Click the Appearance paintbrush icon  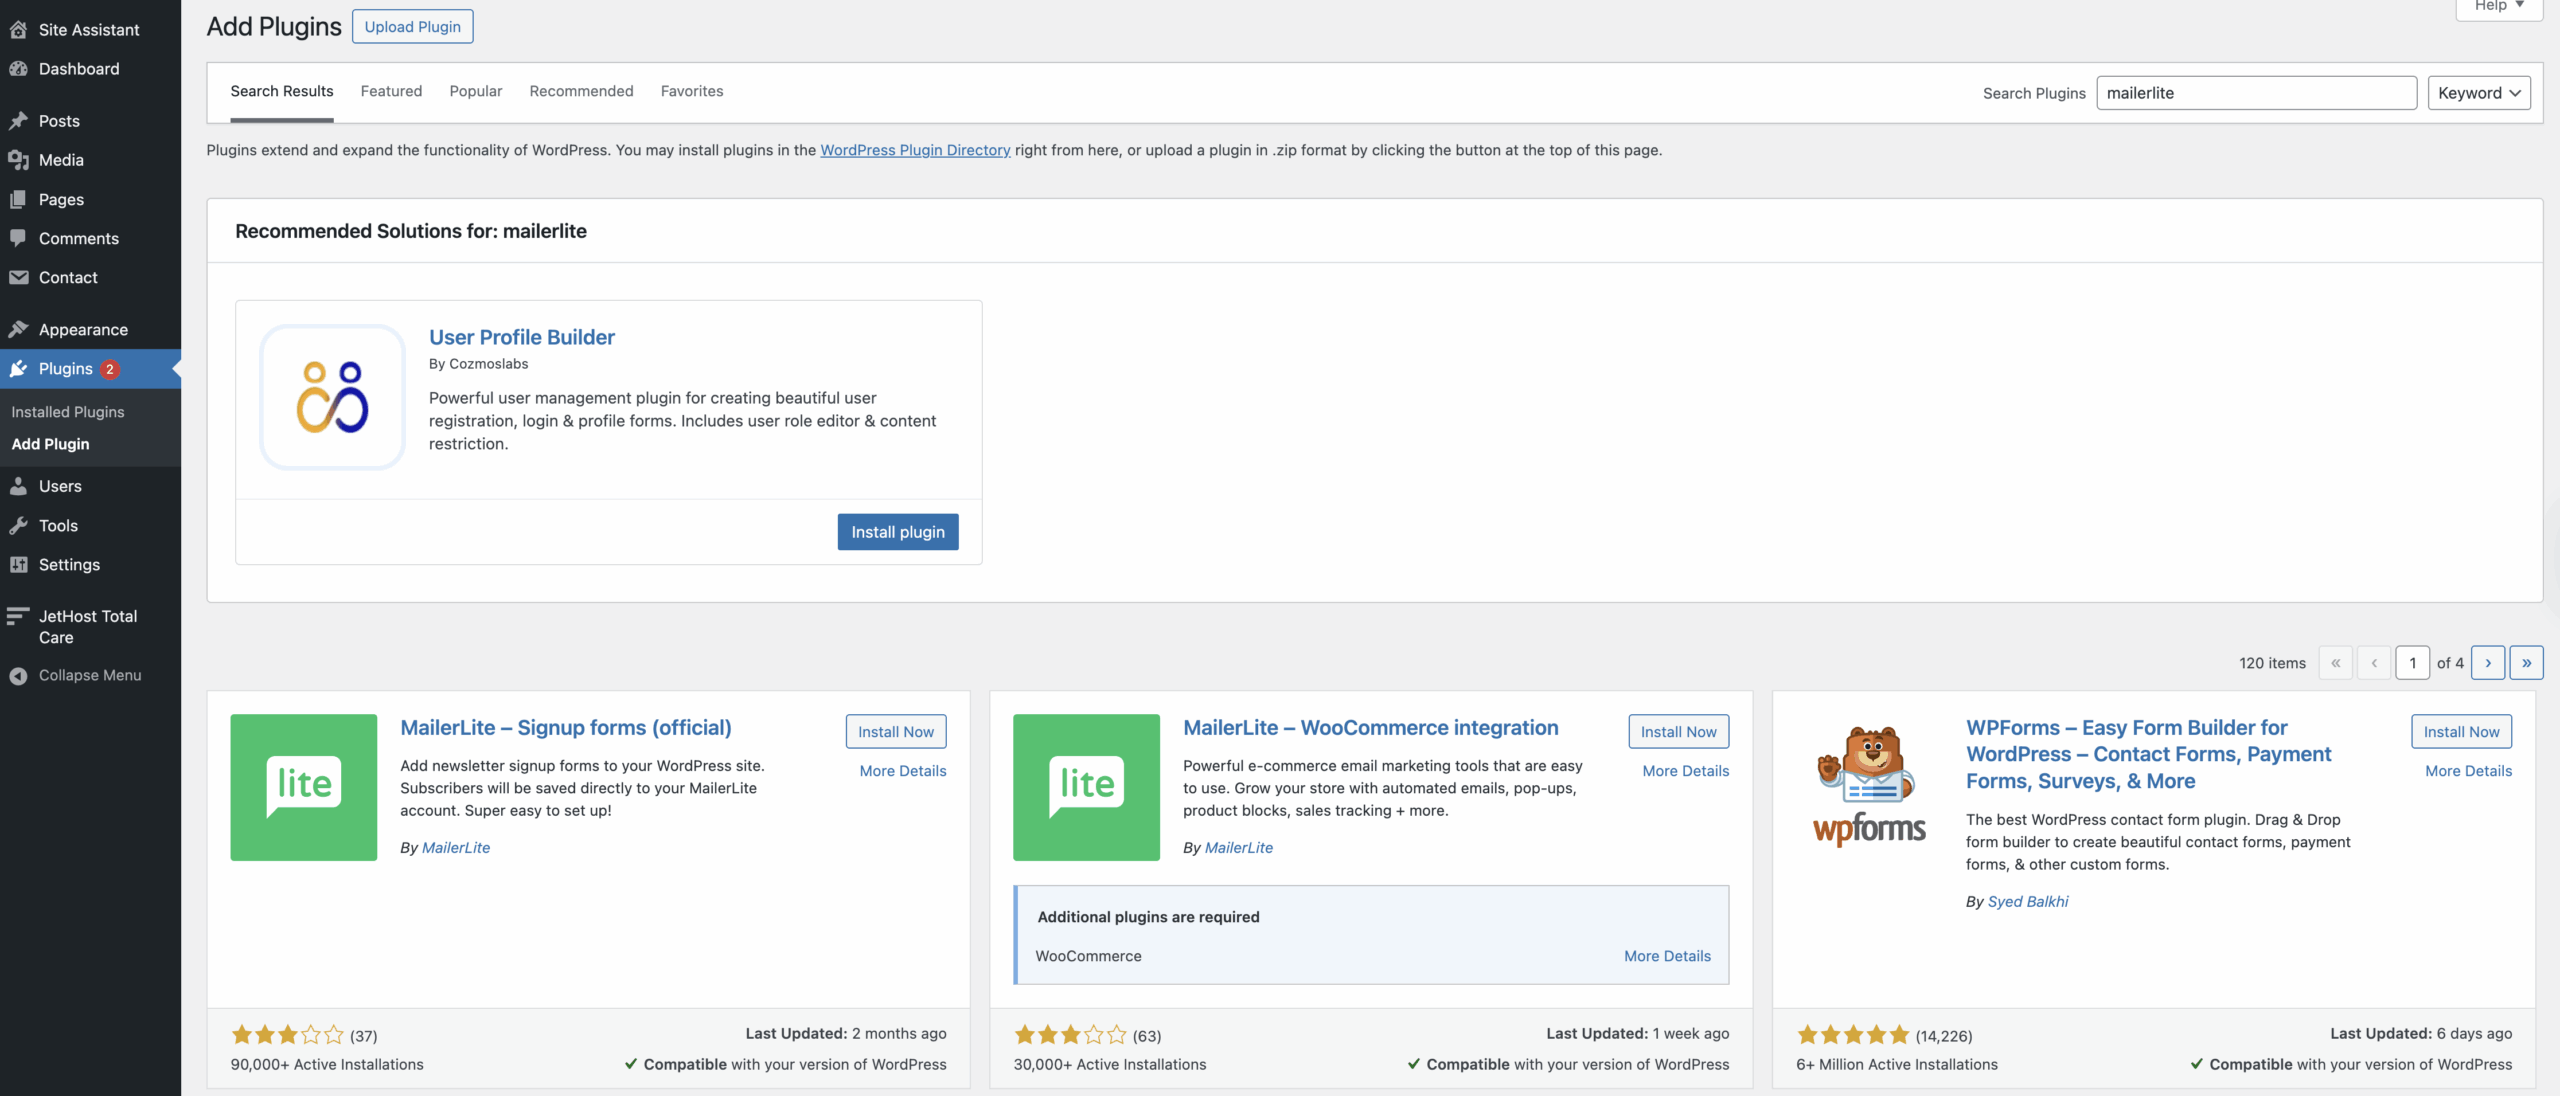(18, 329)
